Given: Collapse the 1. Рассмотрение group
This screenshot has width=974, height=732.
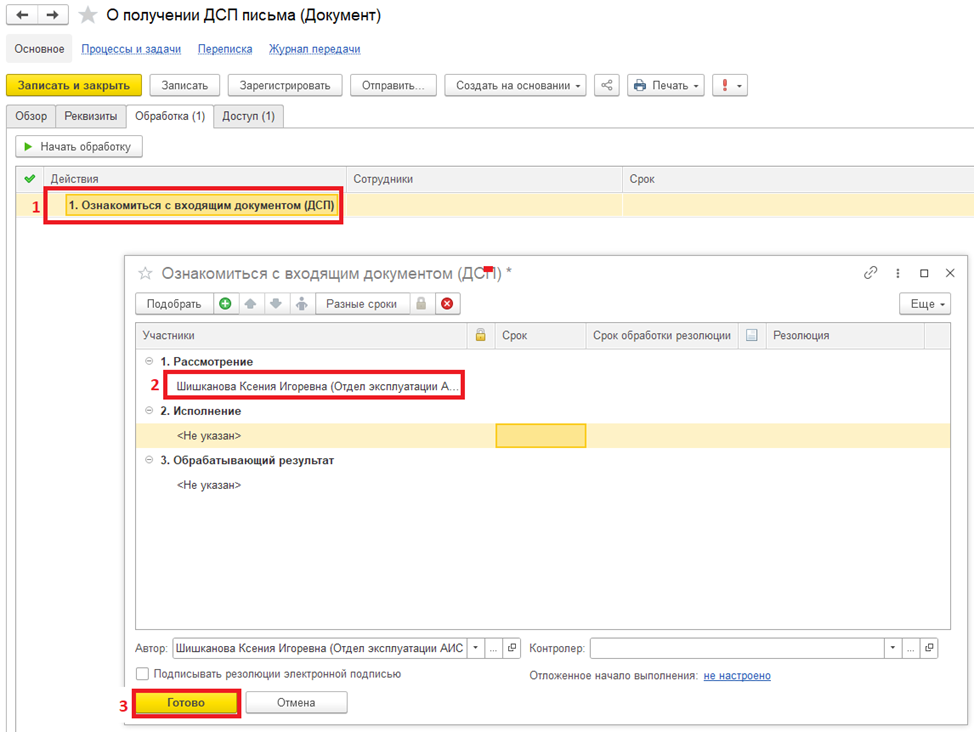Looking at the screenshot, I should (x=150, y=362).
